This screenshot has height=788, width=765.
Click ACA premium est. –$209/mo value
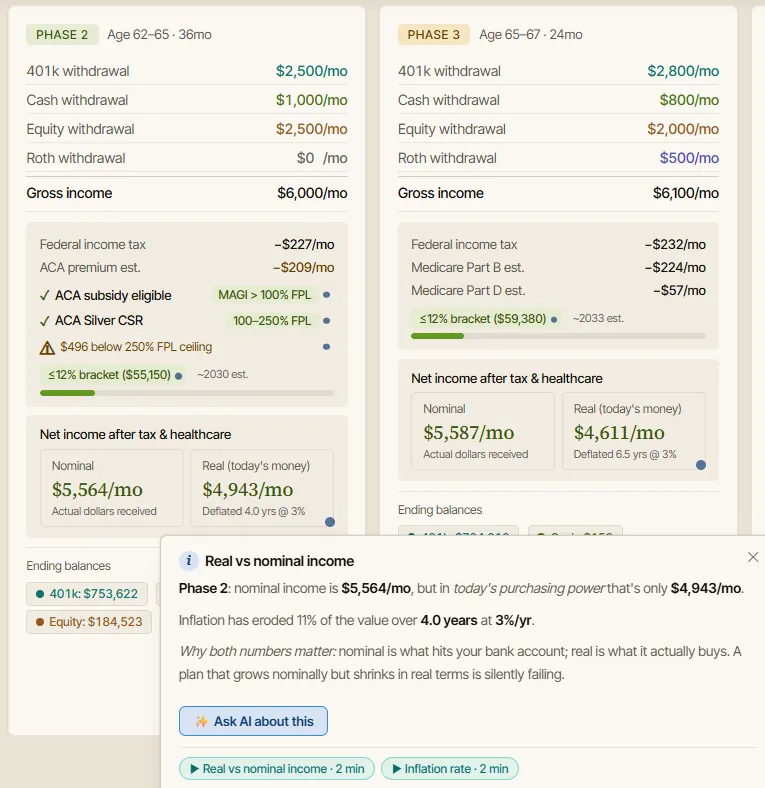304,267
